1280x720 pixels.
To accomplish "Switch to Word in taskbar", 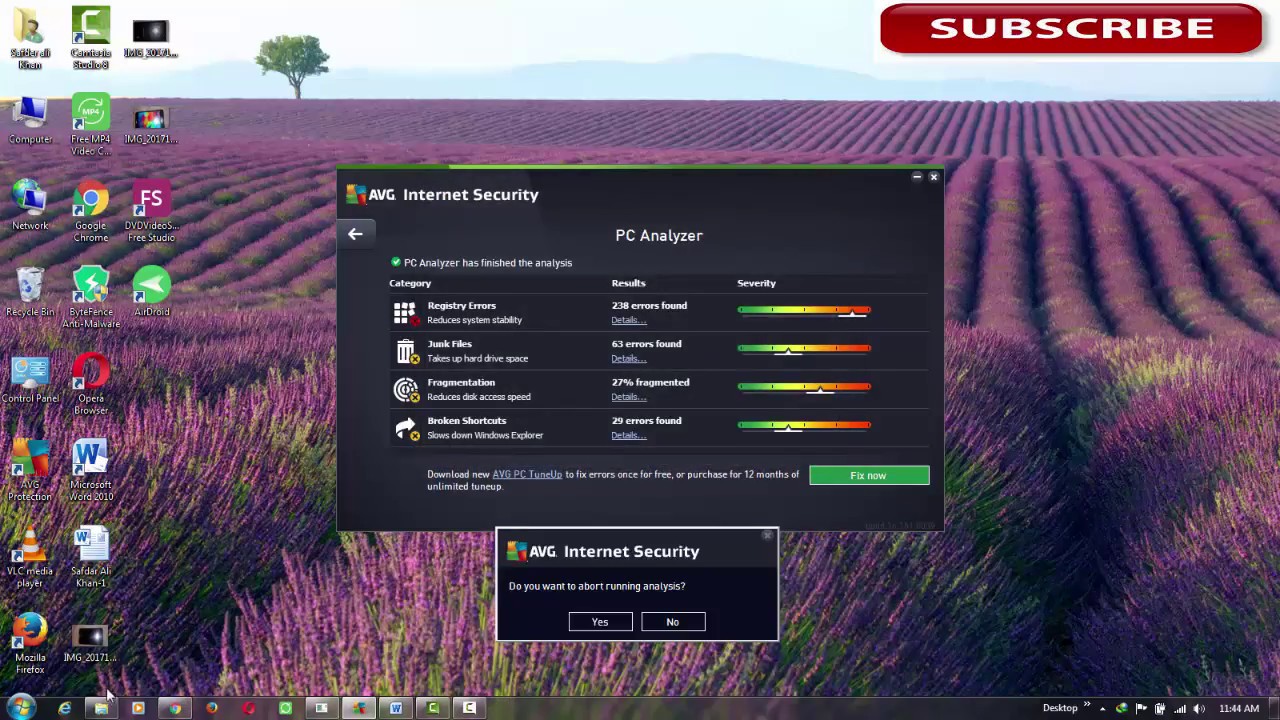I will click(x=396, y=709).
